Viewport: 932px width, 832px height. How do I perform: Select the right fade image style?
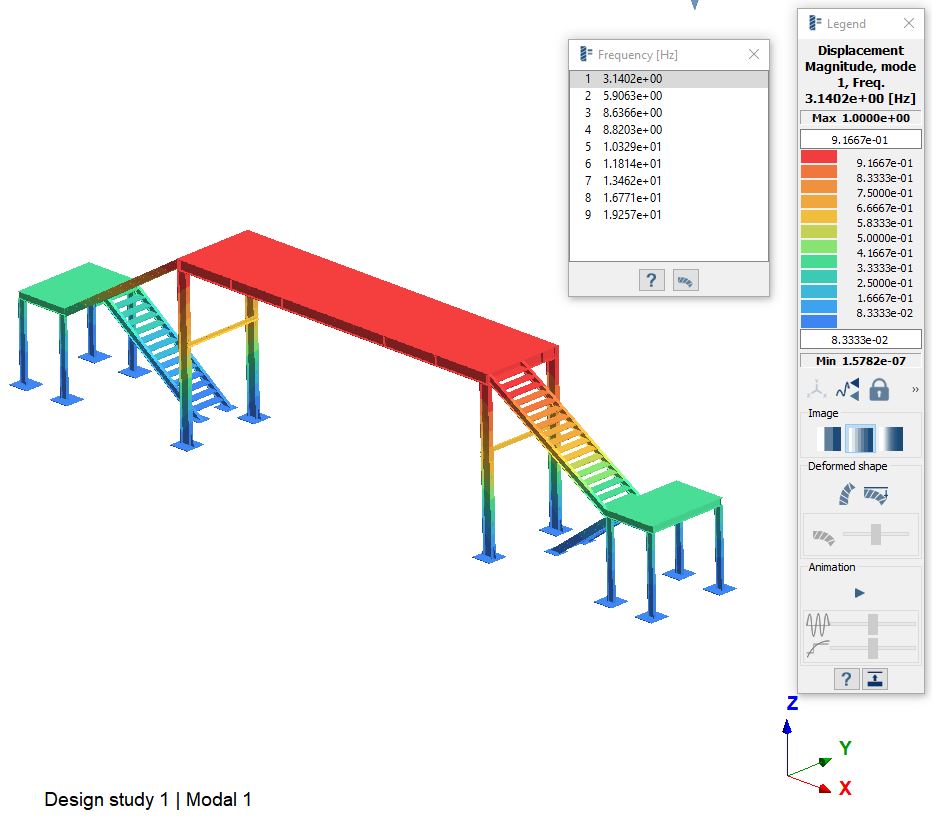click(x=890, y=439)
